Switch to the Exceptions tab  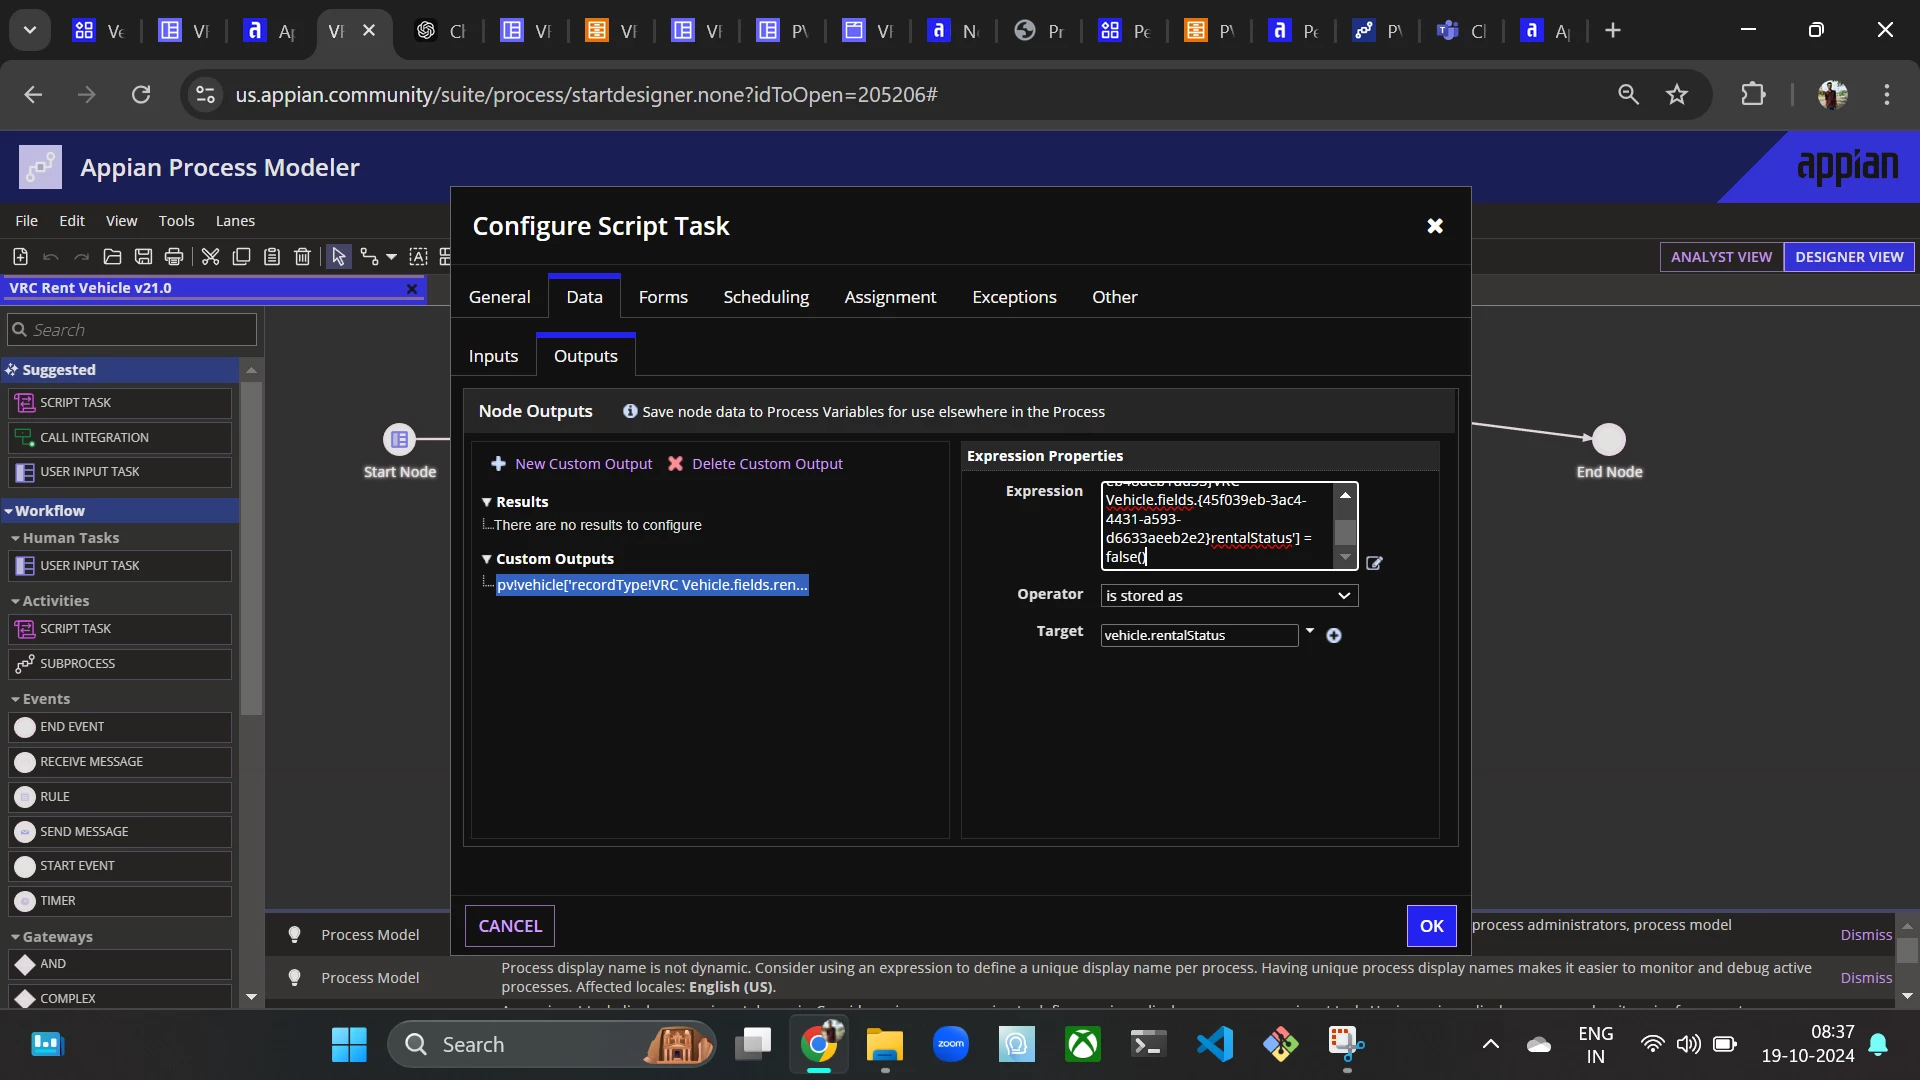[x=1014, y=297]
